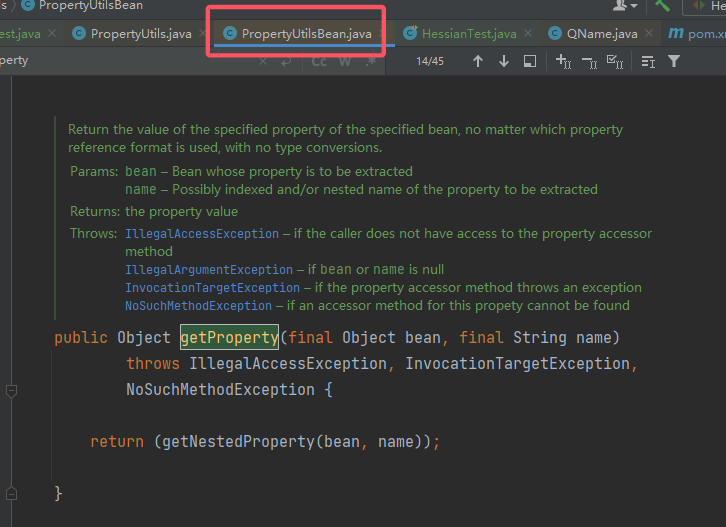This screenshot has height=527, width=726.
Task: Open InvocationTargetException doc link
Action: click(213, 288)
